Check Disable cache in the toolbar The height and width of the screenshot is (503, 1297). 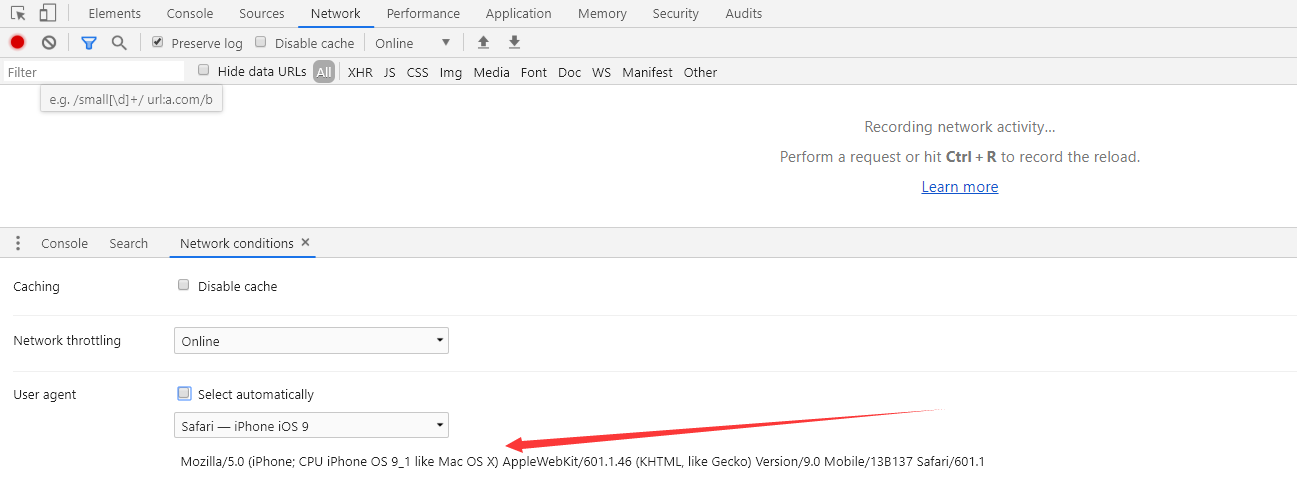(261, 43)
